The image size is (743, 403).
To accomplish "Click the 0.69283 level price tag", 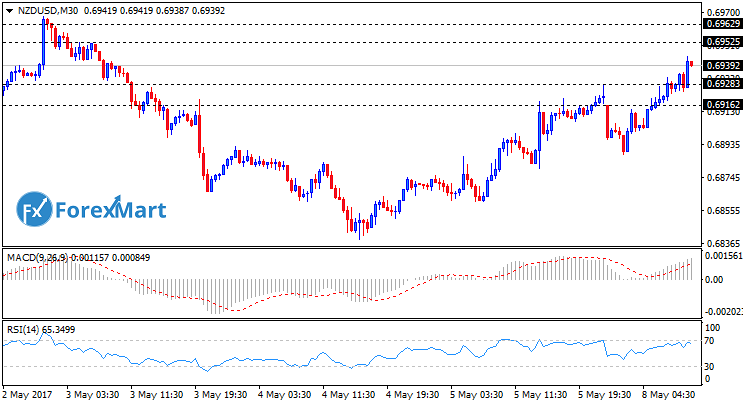I will (x=722, y=84).
